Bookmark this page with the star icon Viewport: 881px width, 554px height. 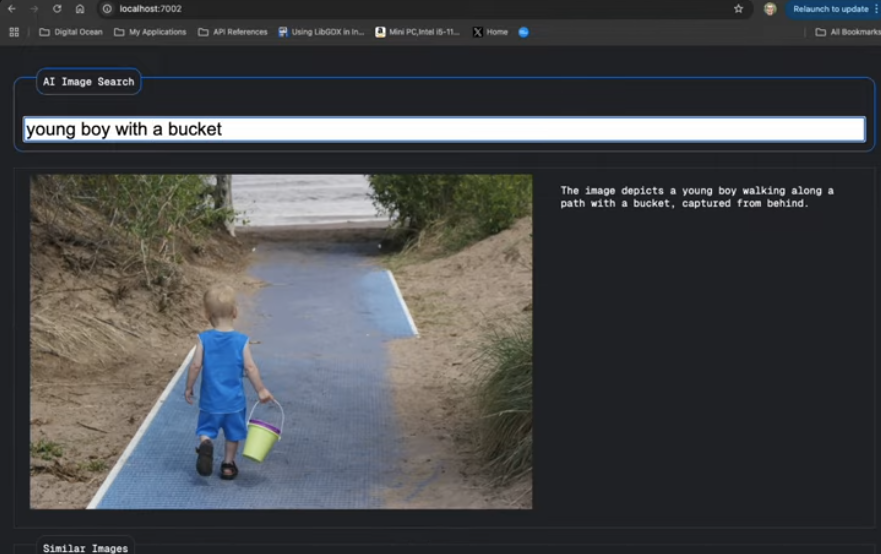tap(738, 9)
